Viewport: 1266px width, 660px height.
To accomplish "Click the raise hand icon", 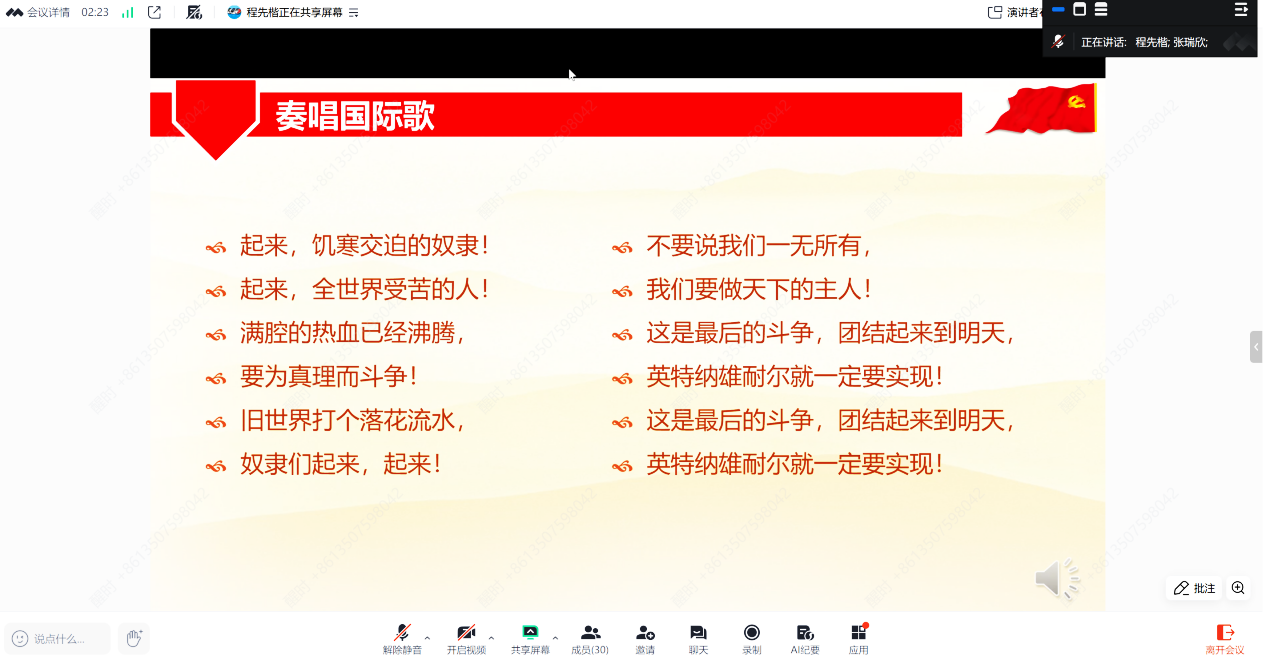I will (x=133, y=637).
